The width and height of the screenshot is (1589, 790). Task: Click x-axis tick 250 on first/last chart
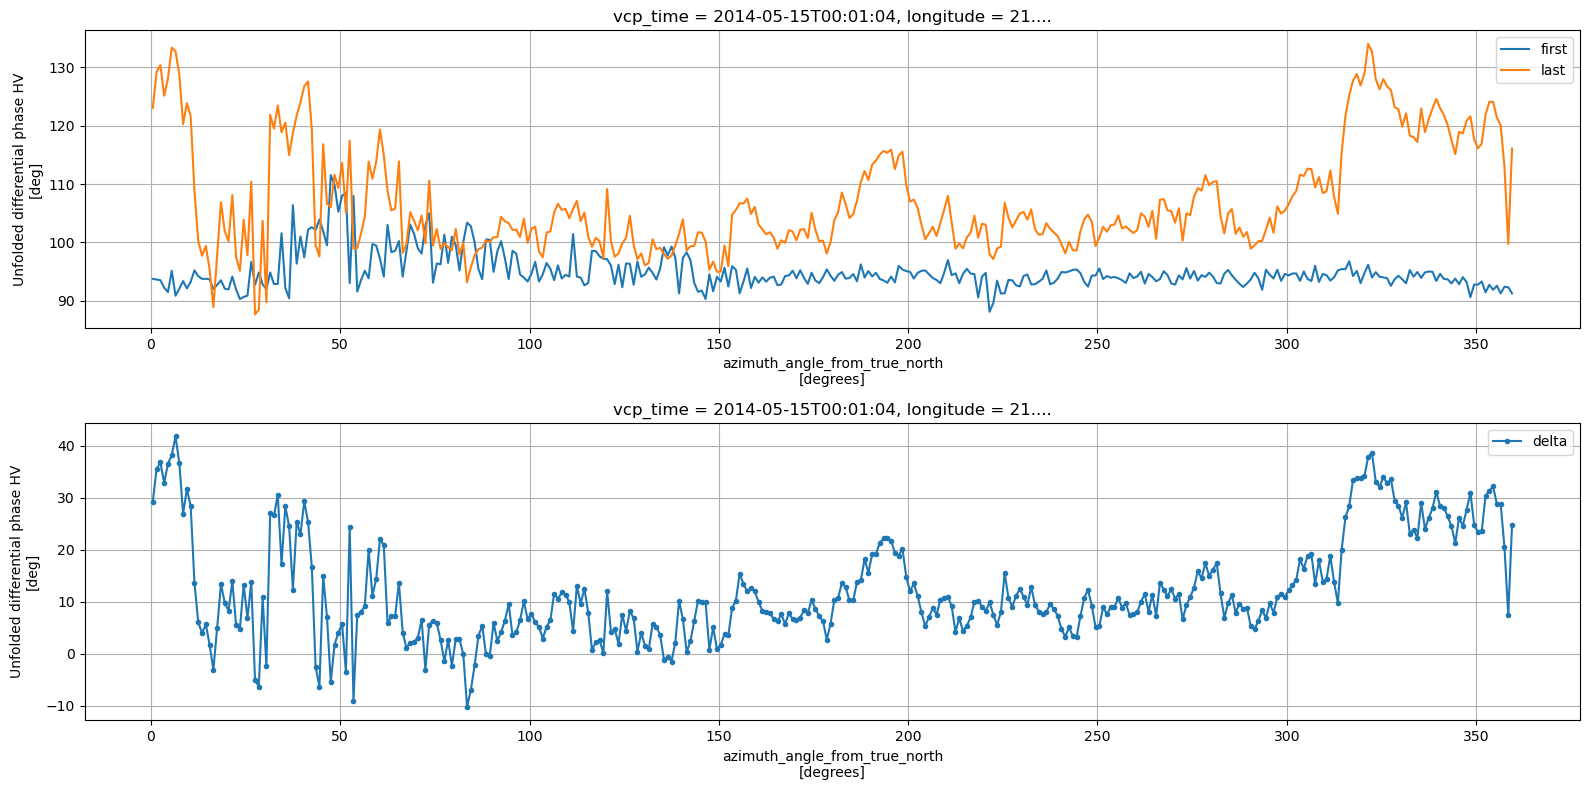1097,344
